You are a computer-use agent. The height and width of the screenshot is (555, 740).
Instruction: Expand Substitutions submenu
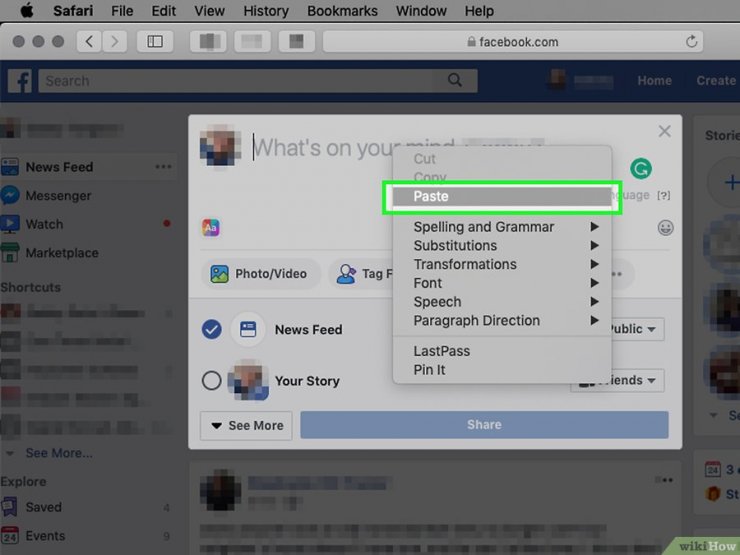502,245
